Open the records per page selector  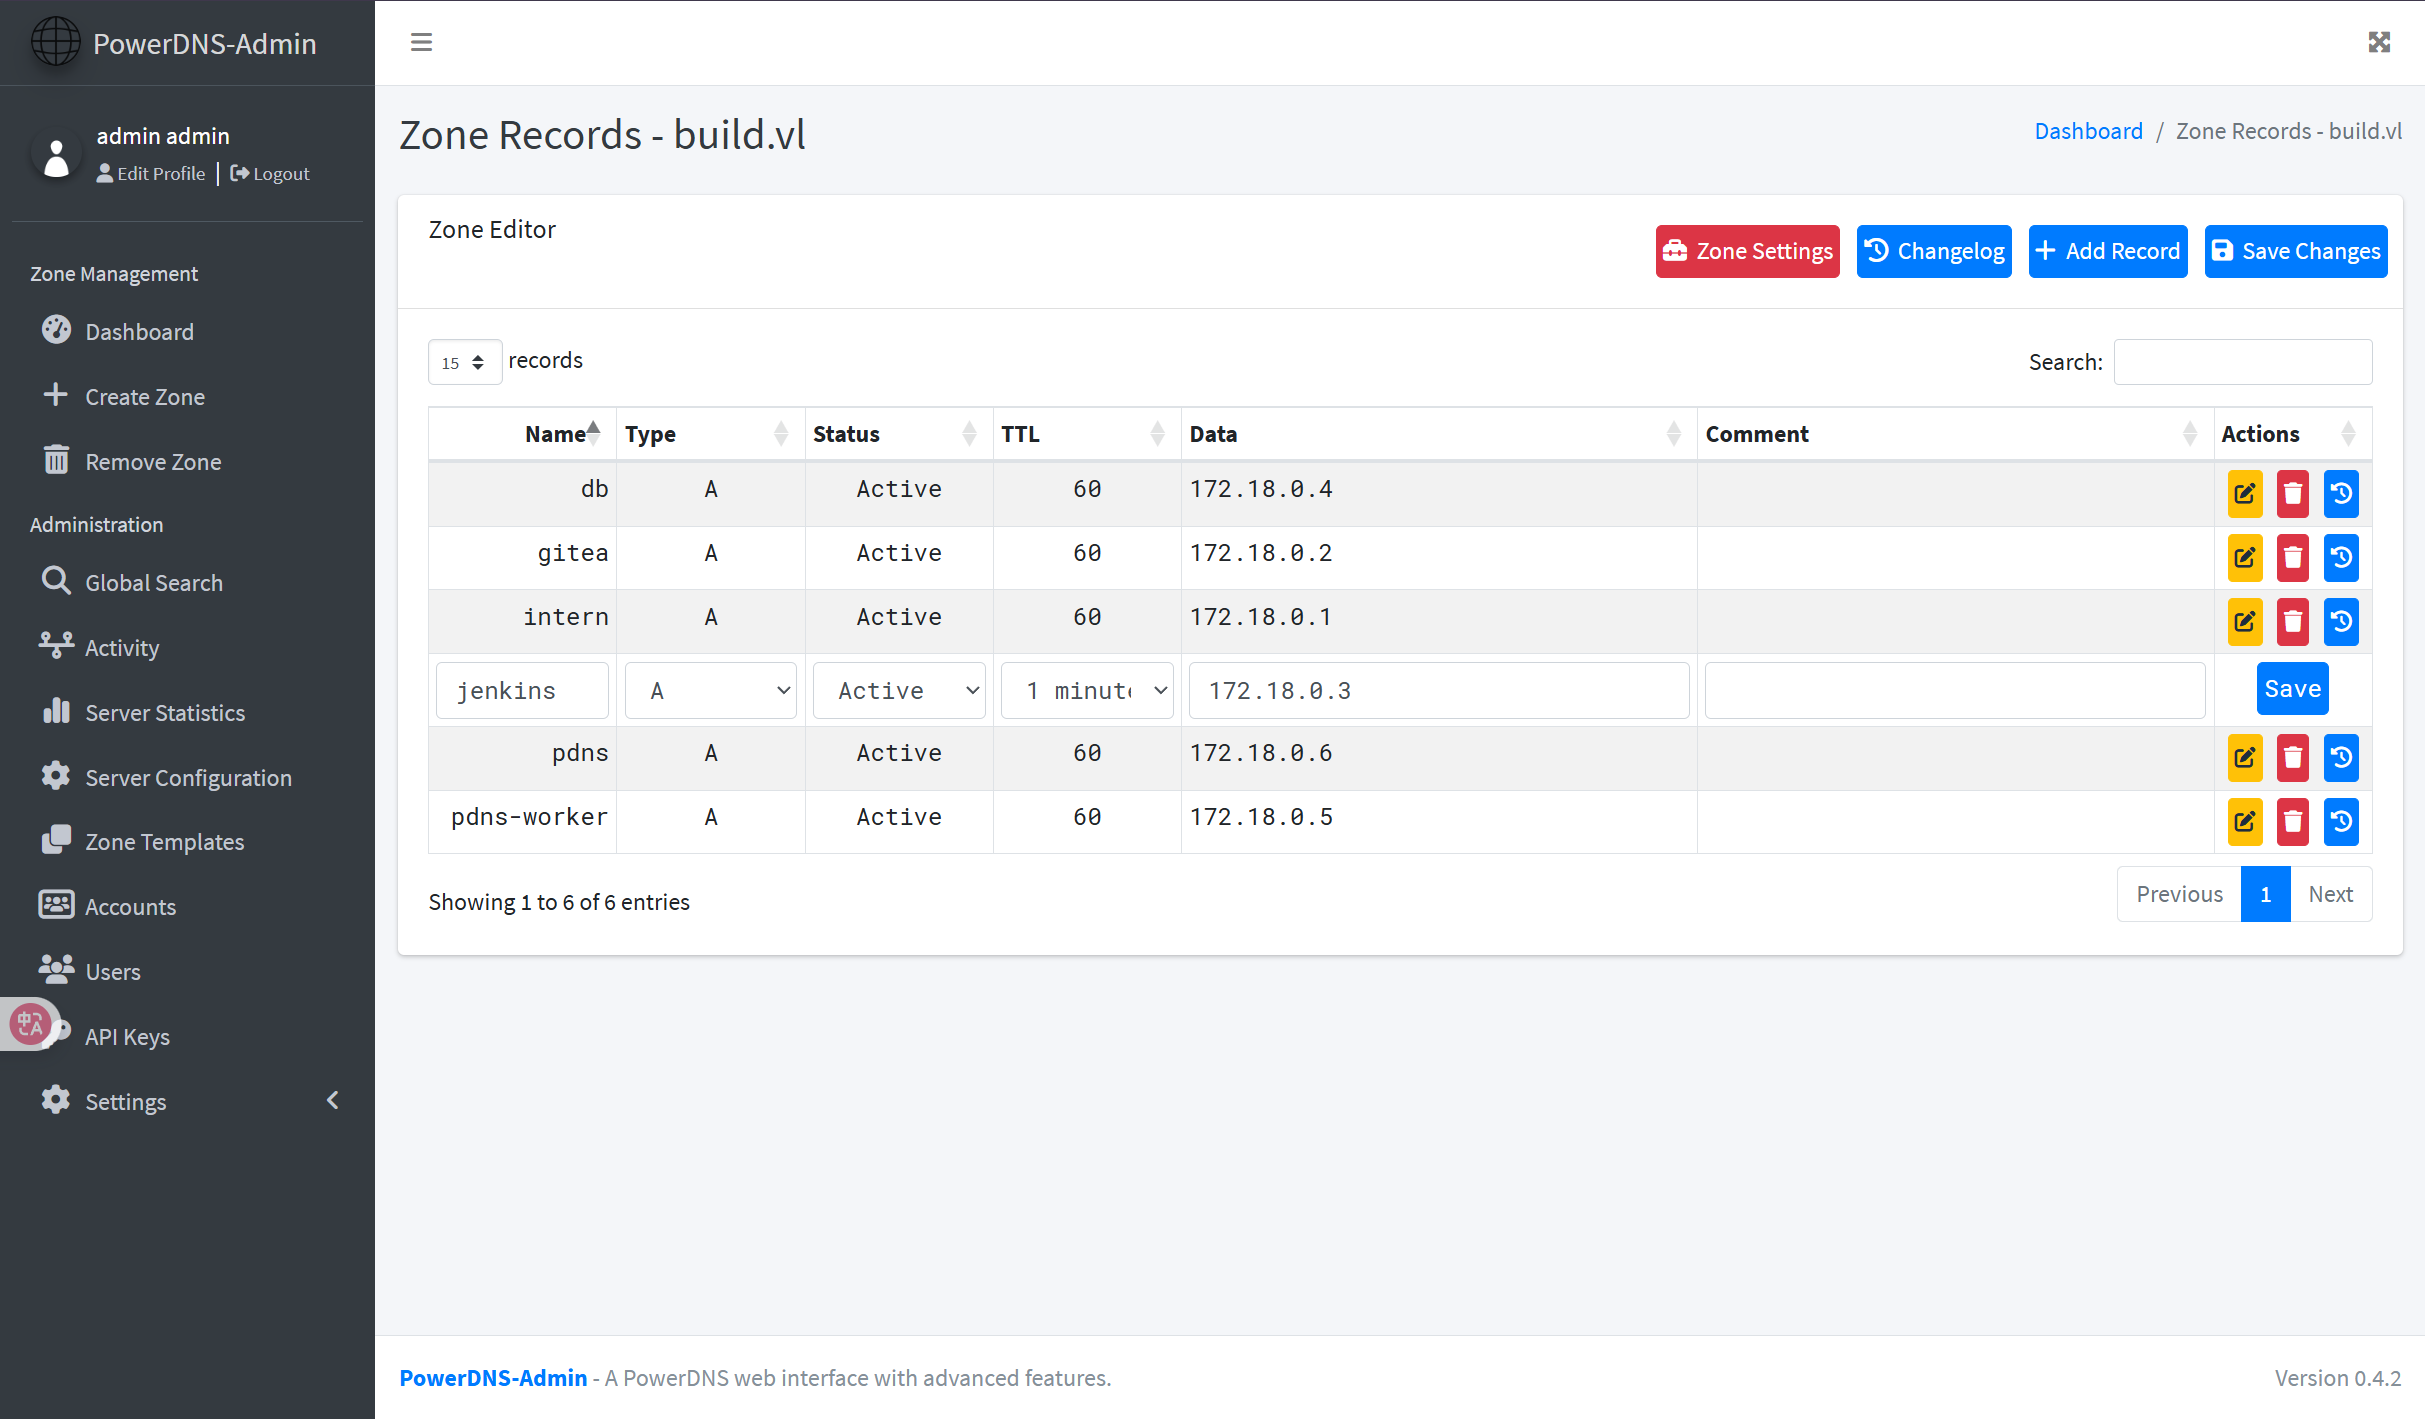pos(464,362)
